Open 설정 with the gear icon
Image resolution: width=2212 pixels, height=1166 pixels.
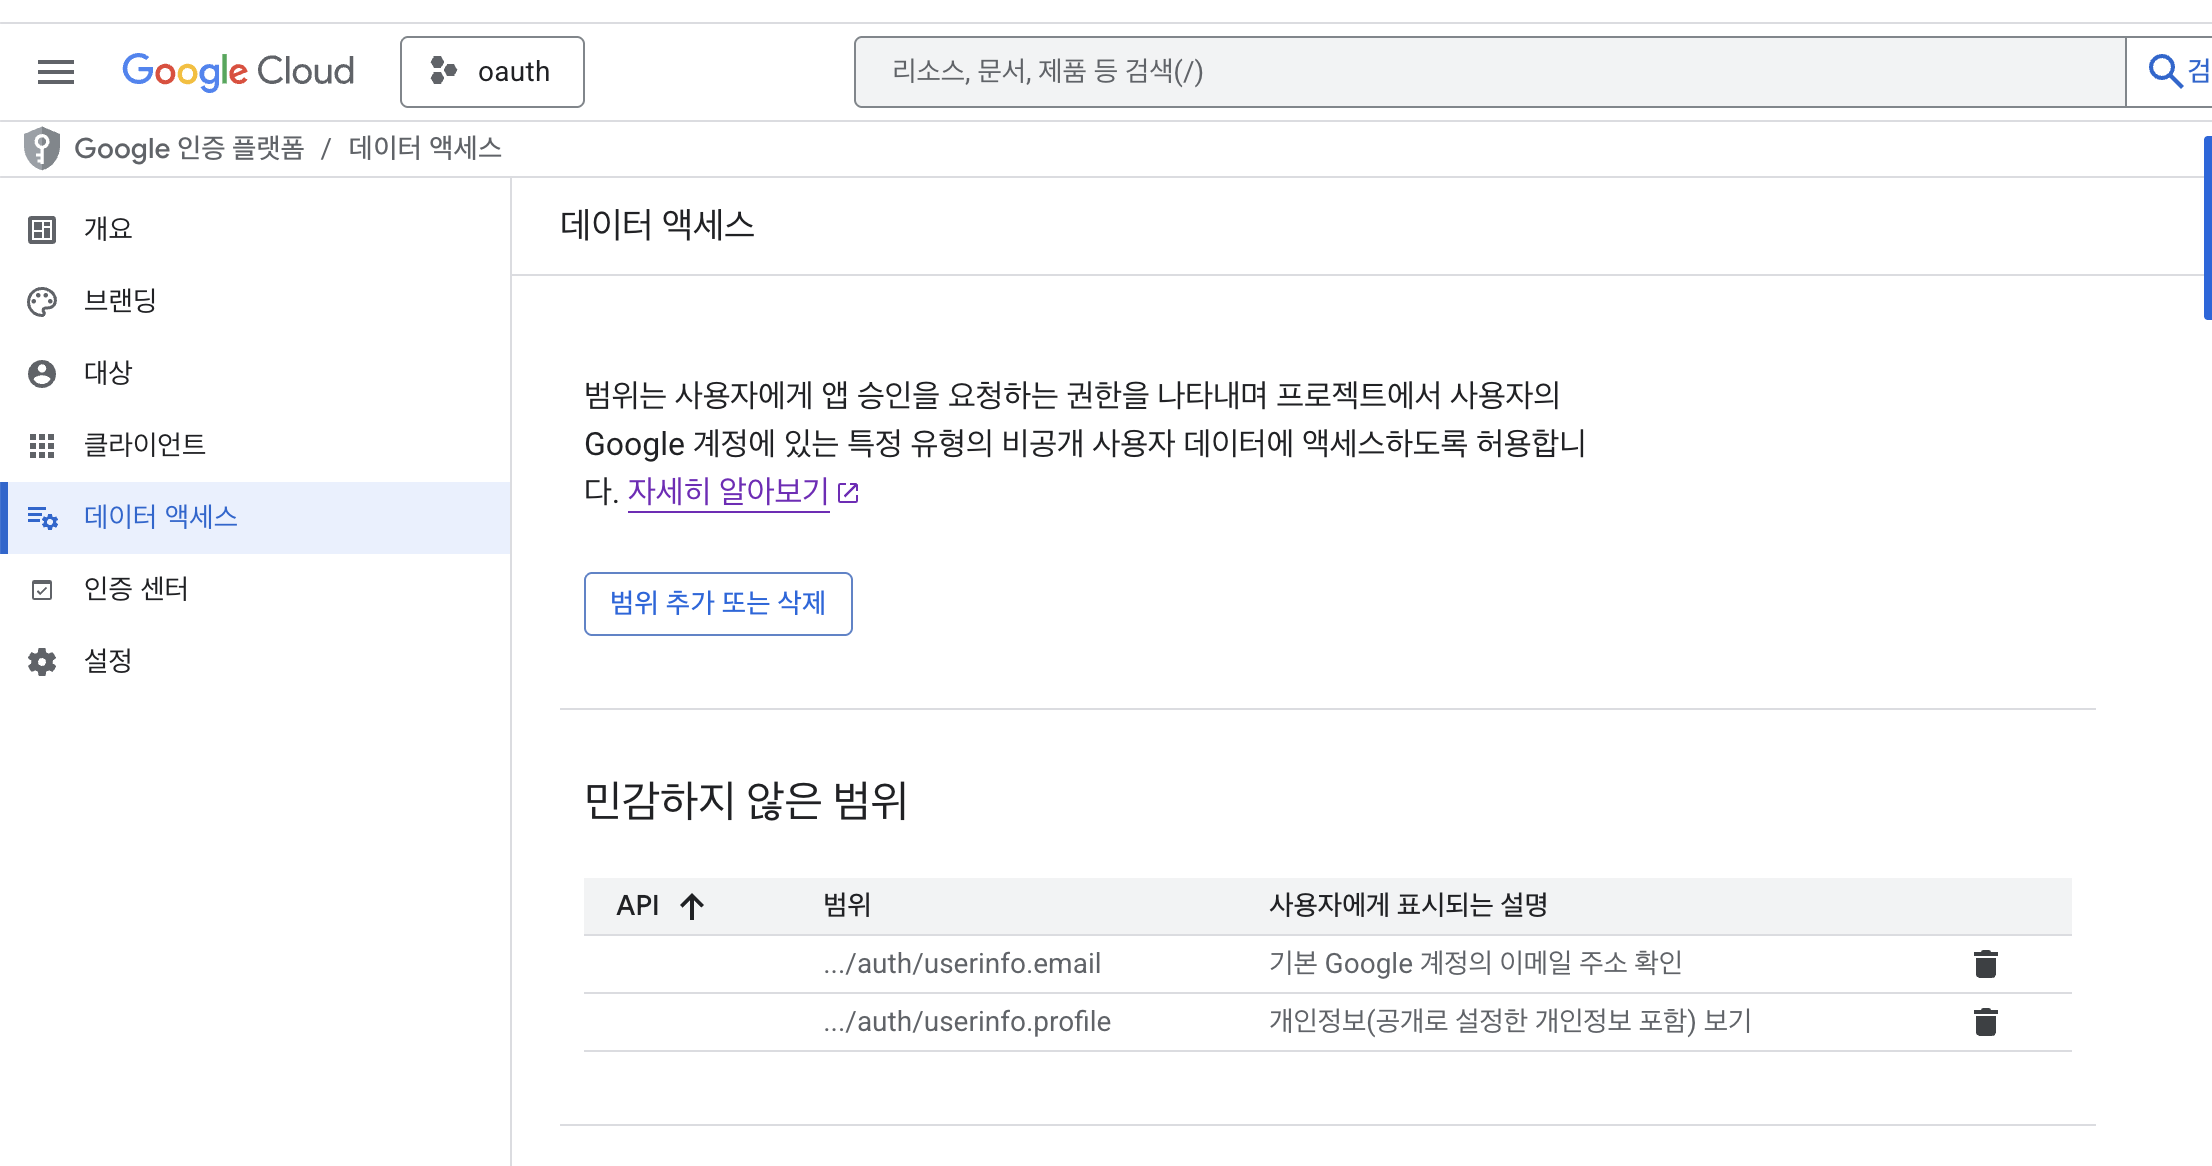[42, 661]
